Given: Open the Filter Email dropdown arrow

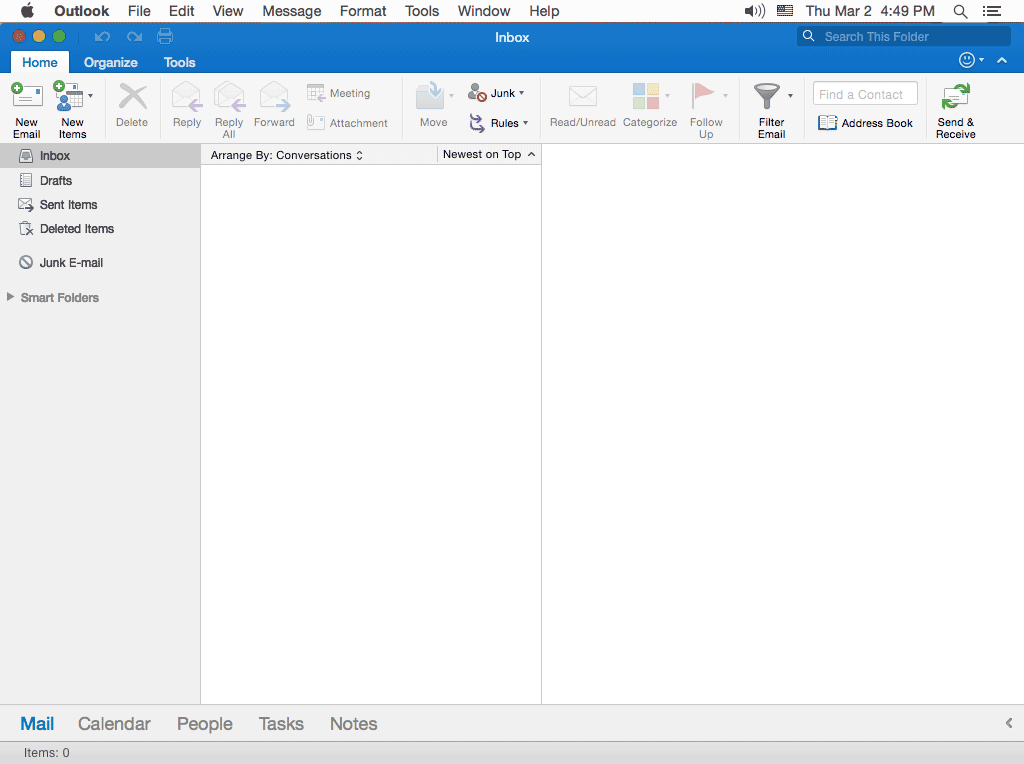Looking at the screenshot, I should [x=790, y=96].
